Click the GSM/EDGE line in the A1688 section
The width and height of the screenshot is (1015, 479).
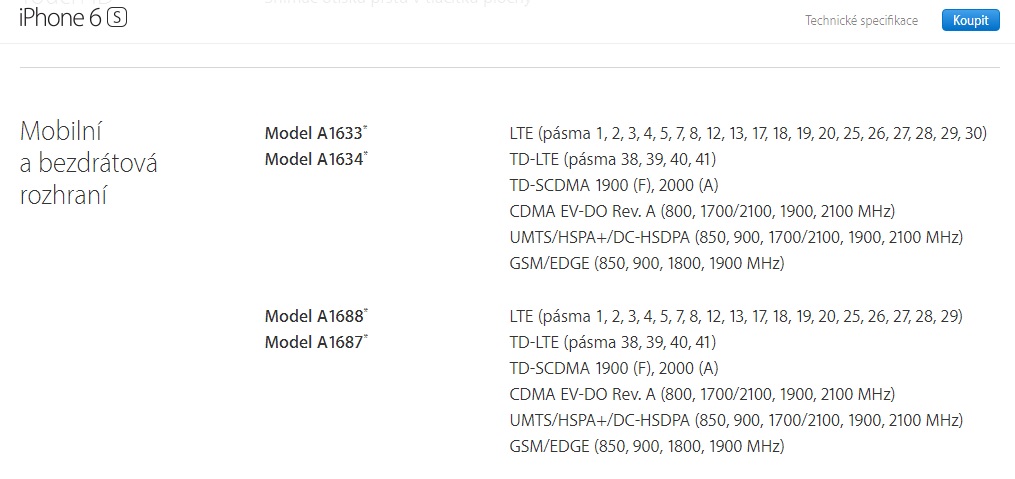pyautogui.click(x=646, y=446)
